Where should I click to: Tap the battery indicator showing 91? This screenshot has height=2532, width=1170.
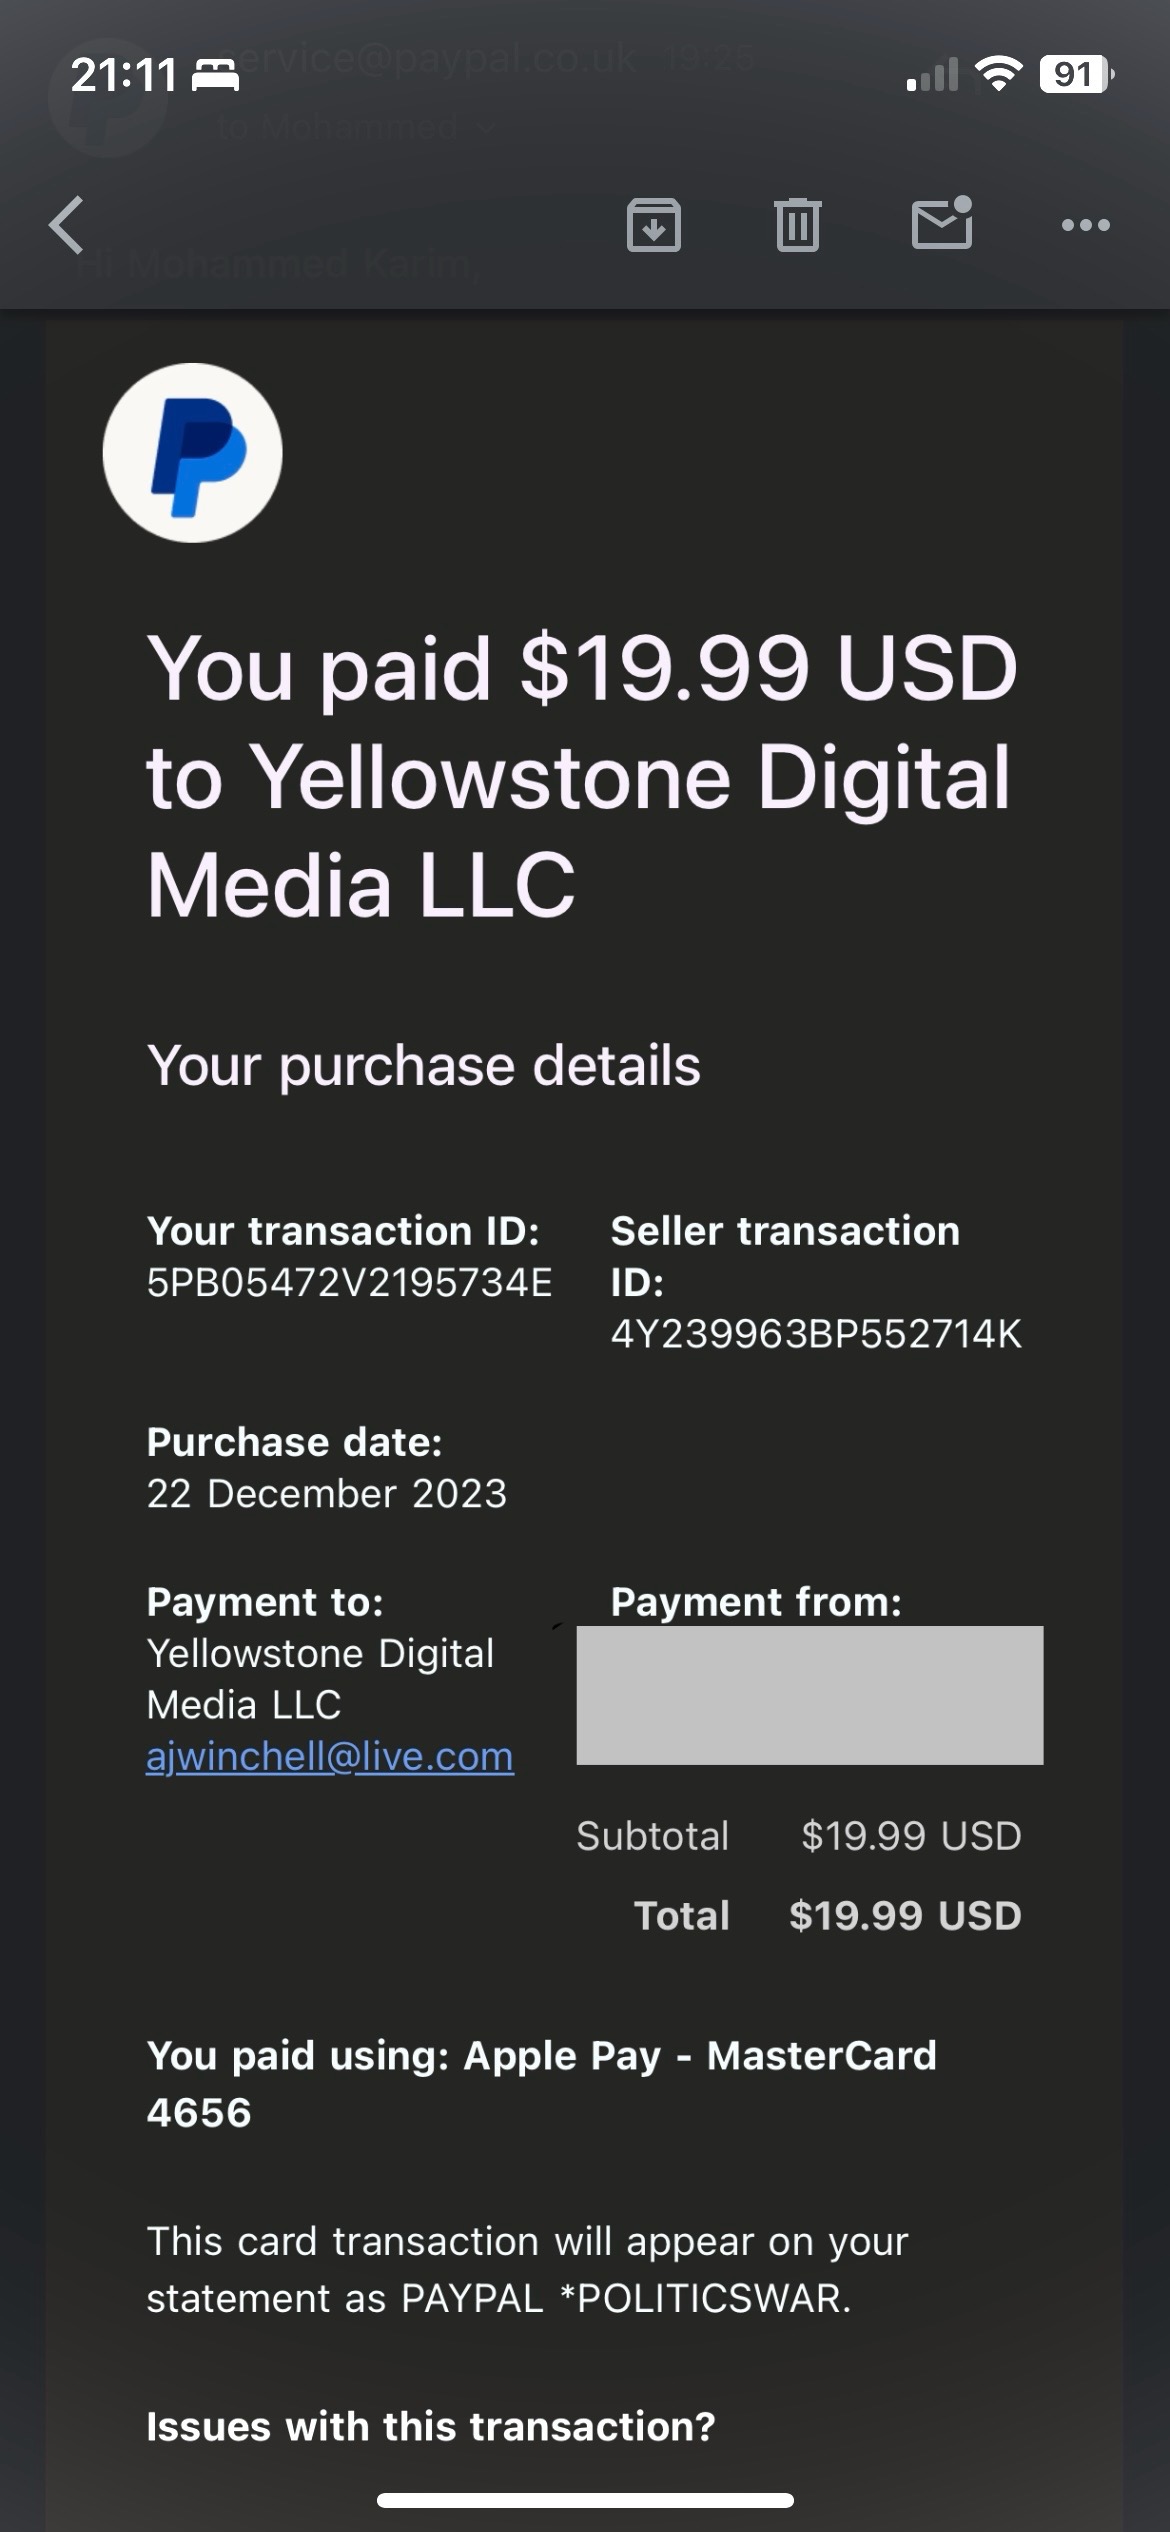(x=1077, y=74)
